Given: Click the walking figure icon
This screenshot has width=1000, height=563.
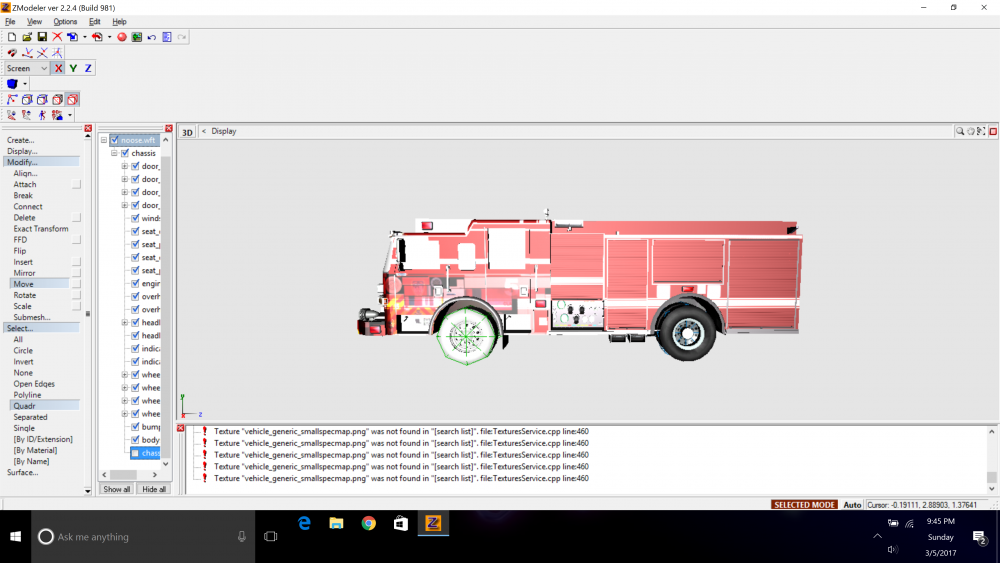Looking at the screenshot, I should (42, 115).
